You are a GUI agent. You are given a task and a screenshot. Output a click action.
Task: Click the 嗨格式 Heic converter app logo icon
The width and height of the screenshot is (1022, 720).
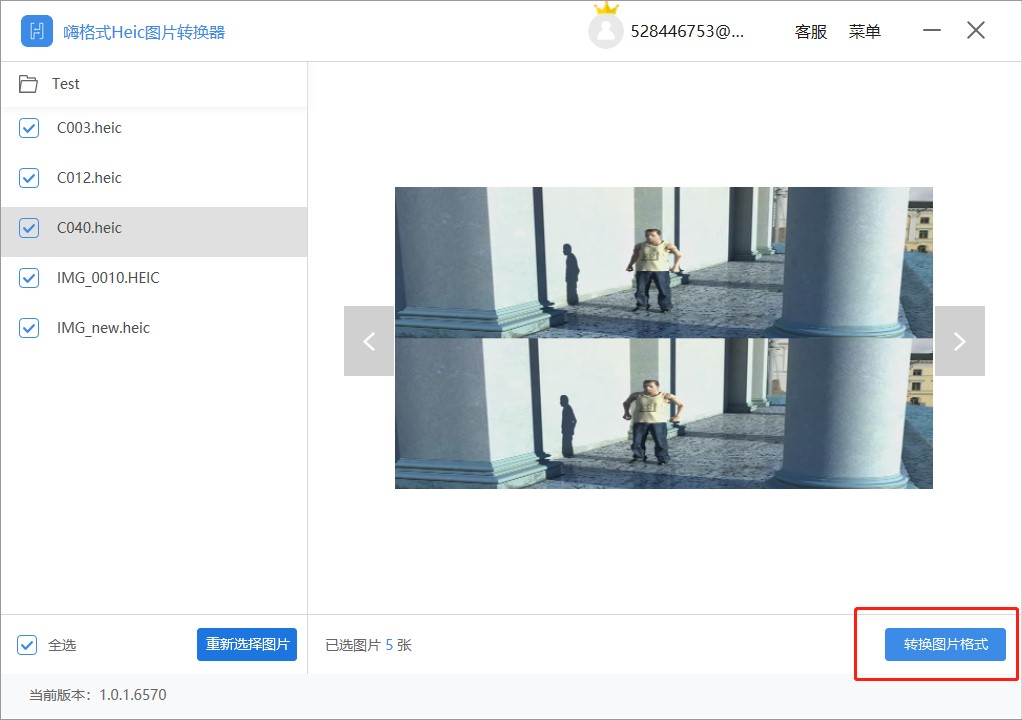point(36,30)
